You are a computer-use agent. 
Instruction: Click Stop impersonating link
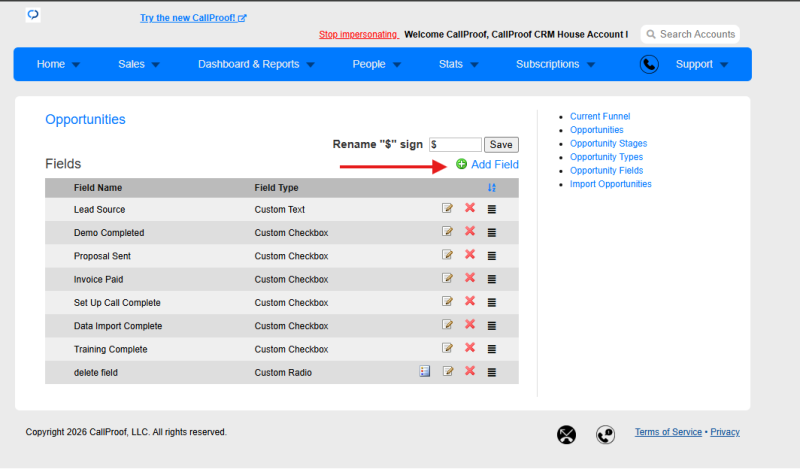tap(358, 34)
